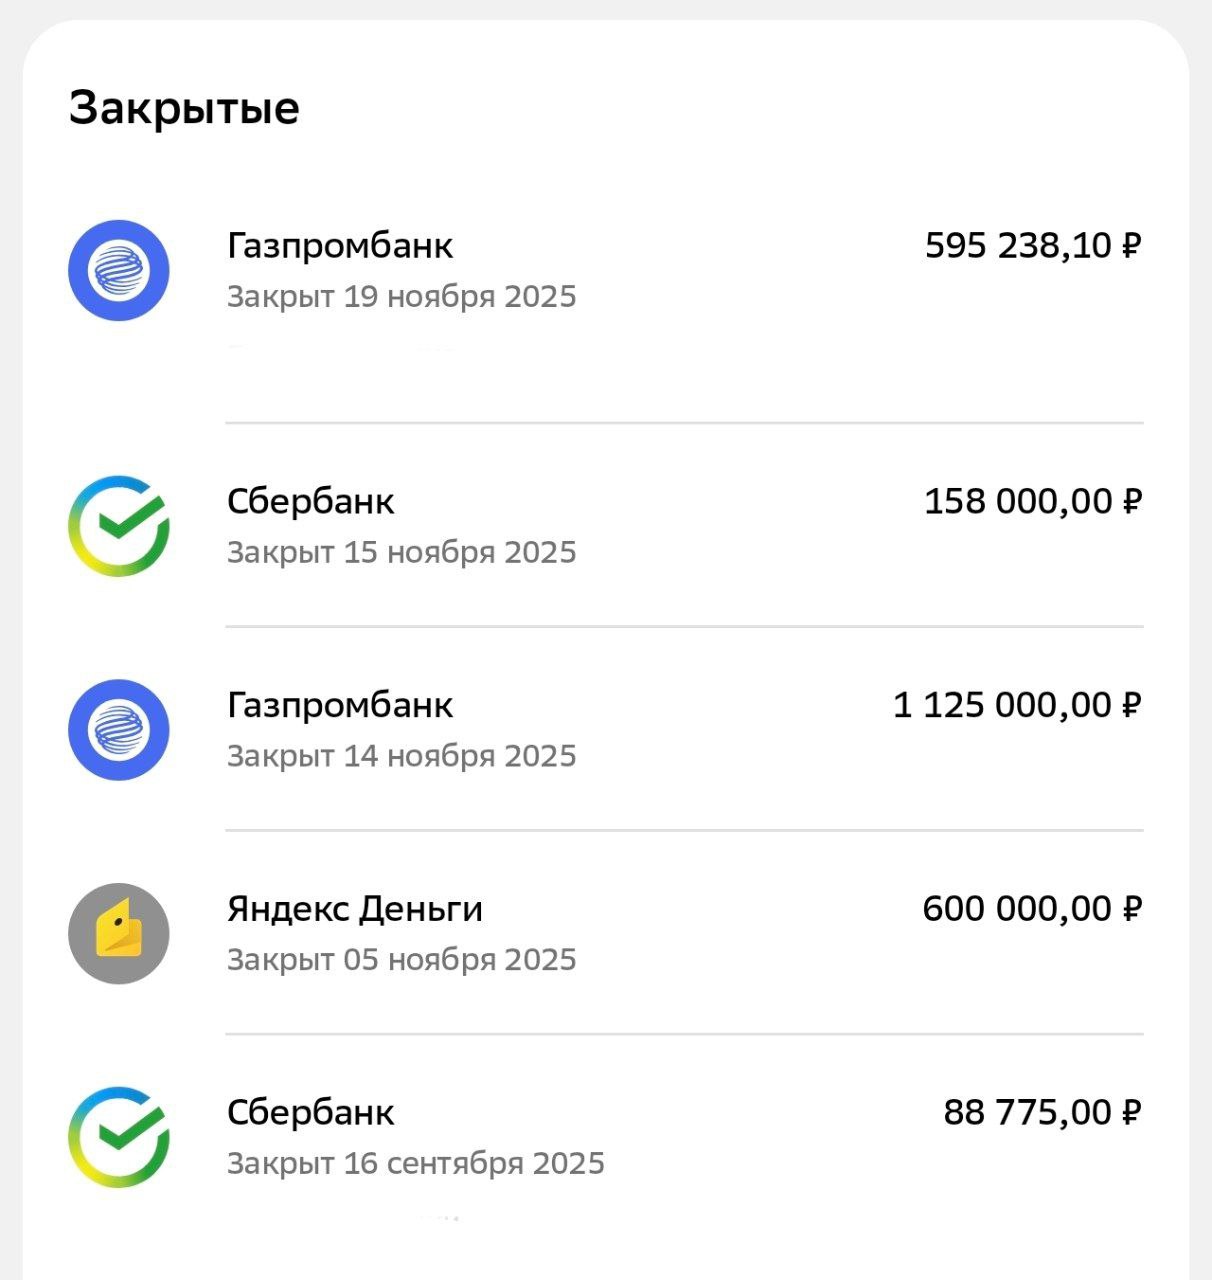Open the Яндекс Деньги entry name
This screenshot has height=1280, width=1212.
(355, 909)
